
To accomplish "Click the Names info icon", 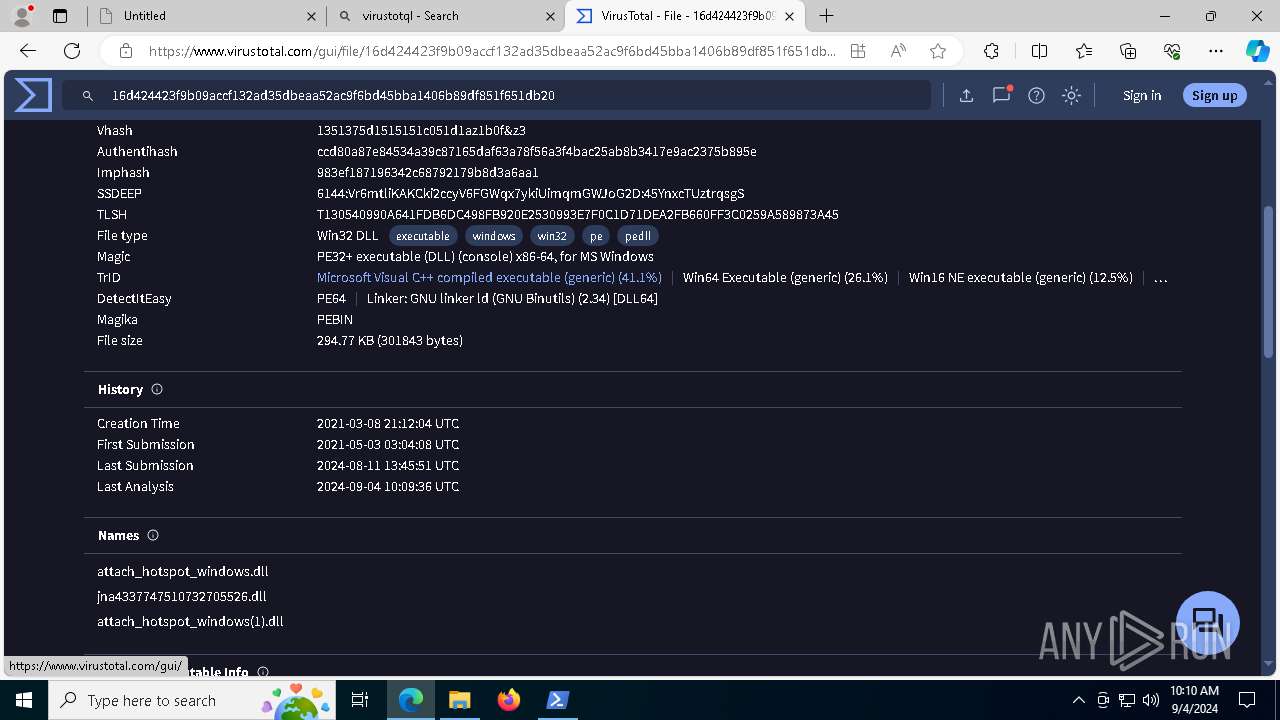I will click(x=153, y=535).
